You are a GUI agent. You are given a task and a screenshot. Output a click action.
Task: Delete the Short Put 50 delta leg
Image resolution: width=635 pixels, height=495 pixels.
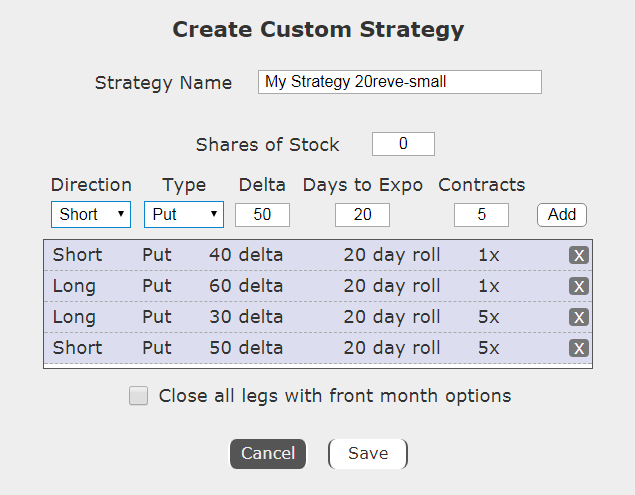[x=578, y=348]
